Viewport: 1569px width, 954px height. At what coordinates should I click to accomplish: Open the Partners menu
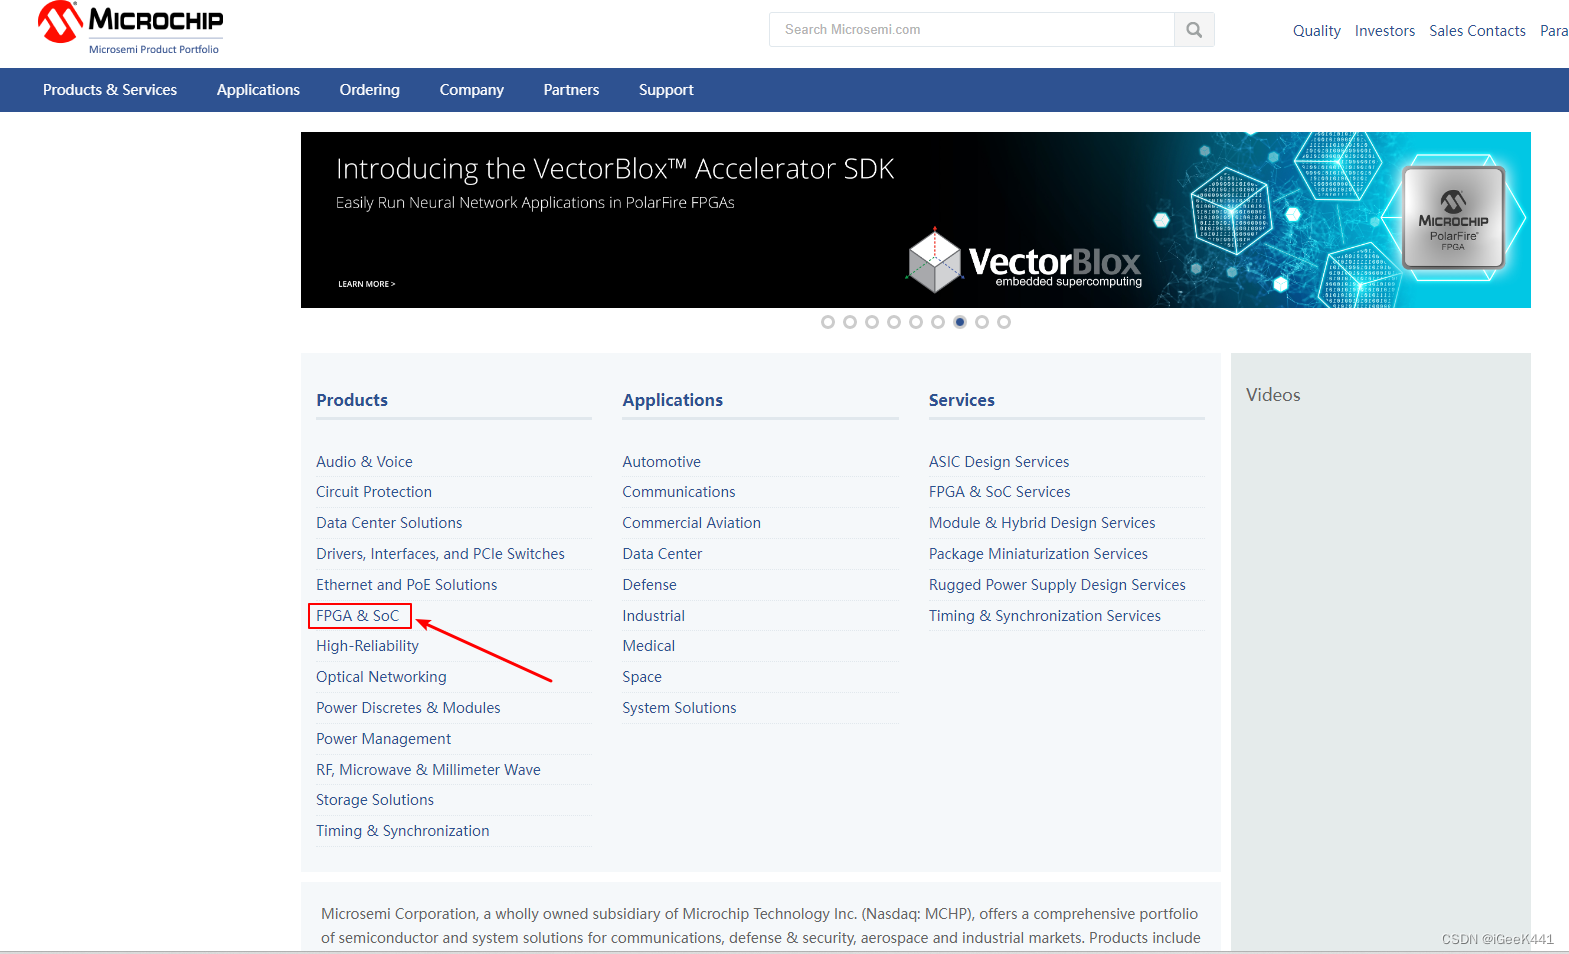[x=571, y=90]
